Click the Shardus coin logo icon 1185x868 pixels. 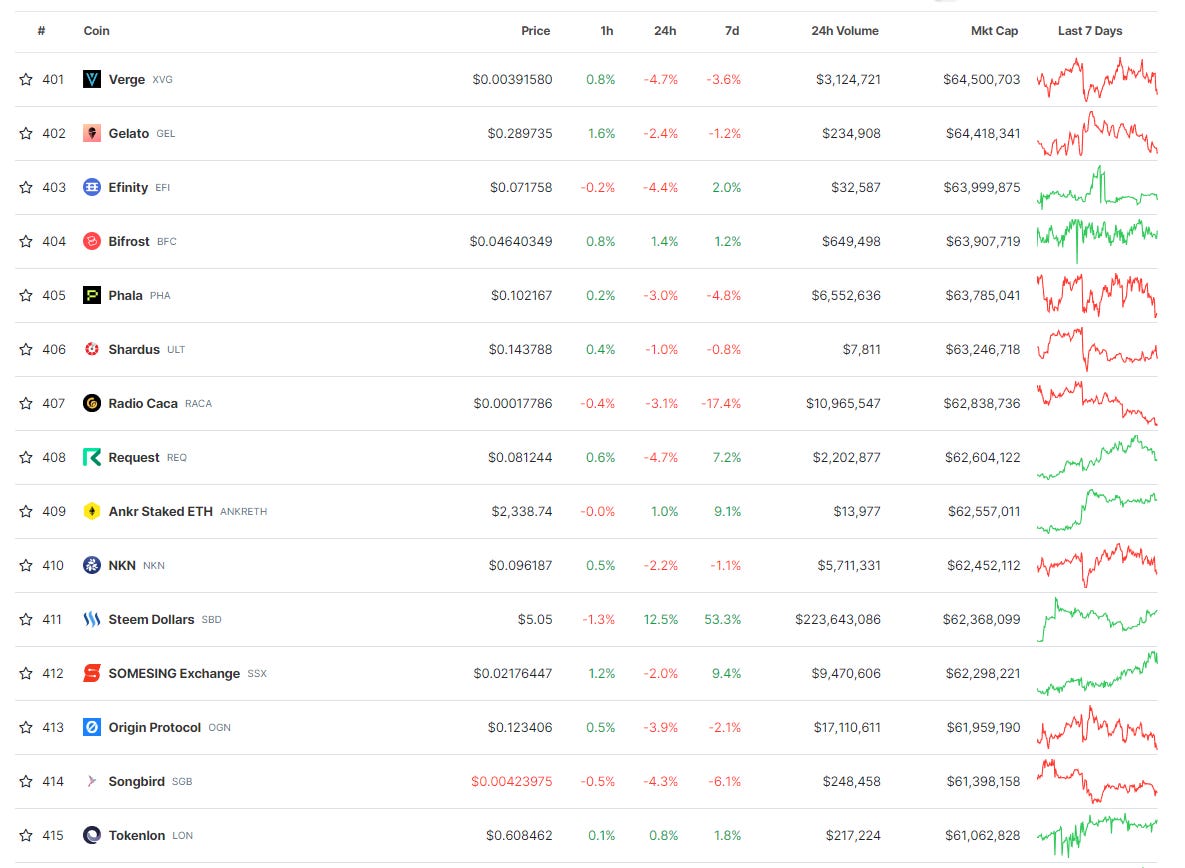click(x=91, y=349)
